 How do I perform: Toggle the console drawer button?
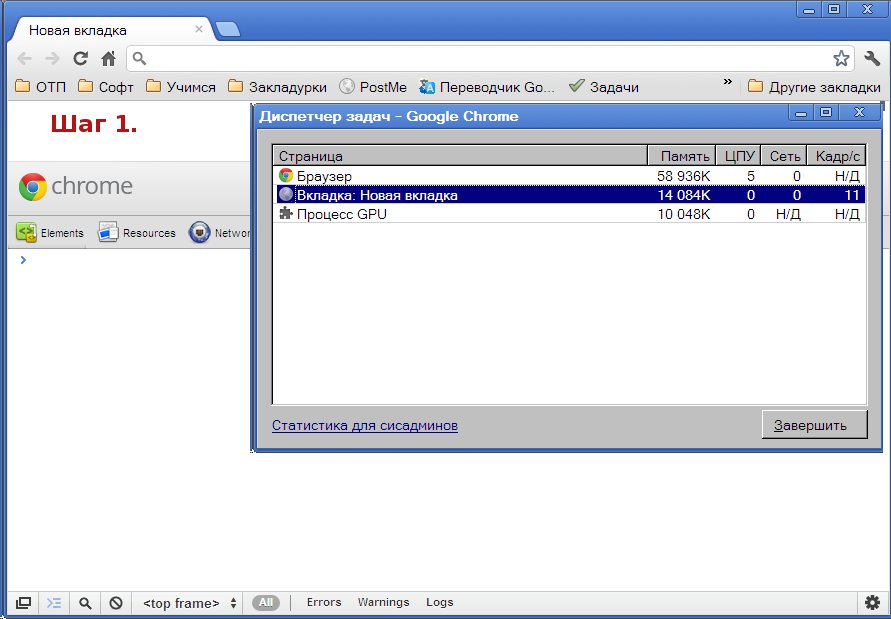54,603
